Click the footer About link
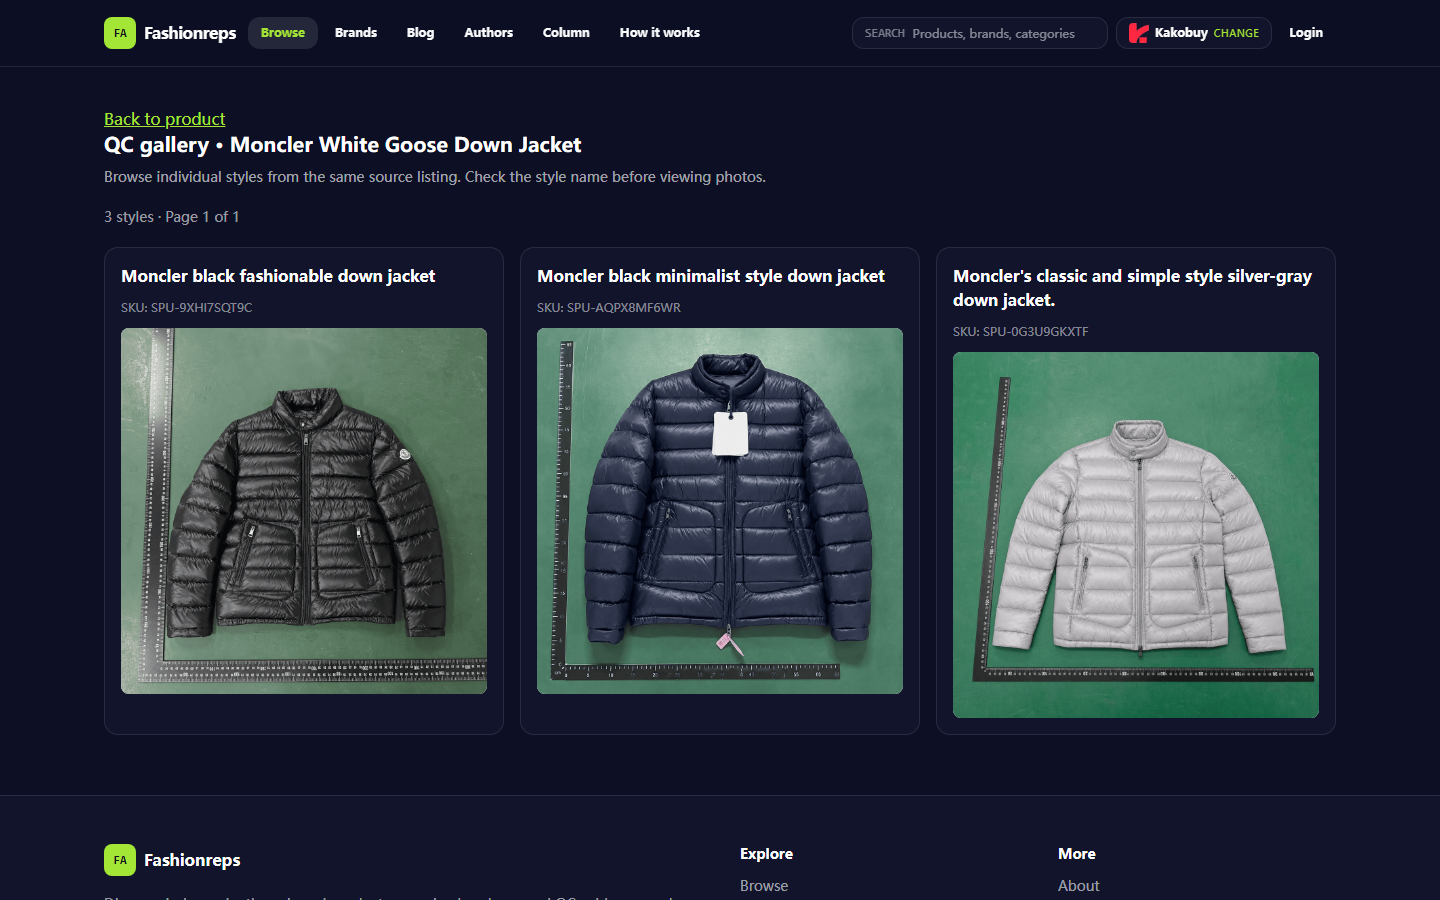This screenshot has height=900, width=1440. 1079,886
